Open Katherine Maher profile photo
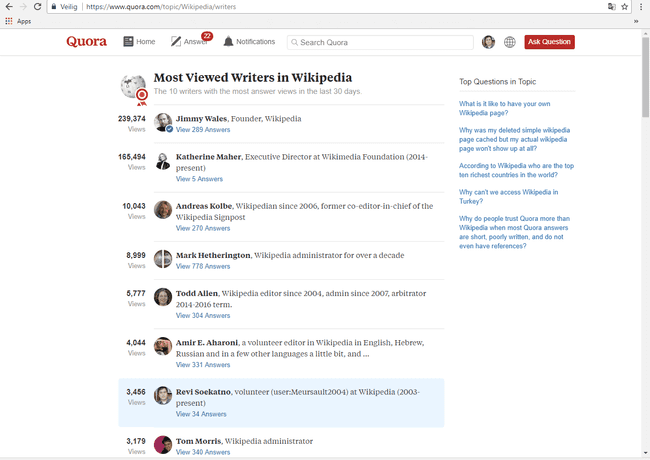Image resolution: width=650 pixels, height=460 pixels. [x=163, y=161]
